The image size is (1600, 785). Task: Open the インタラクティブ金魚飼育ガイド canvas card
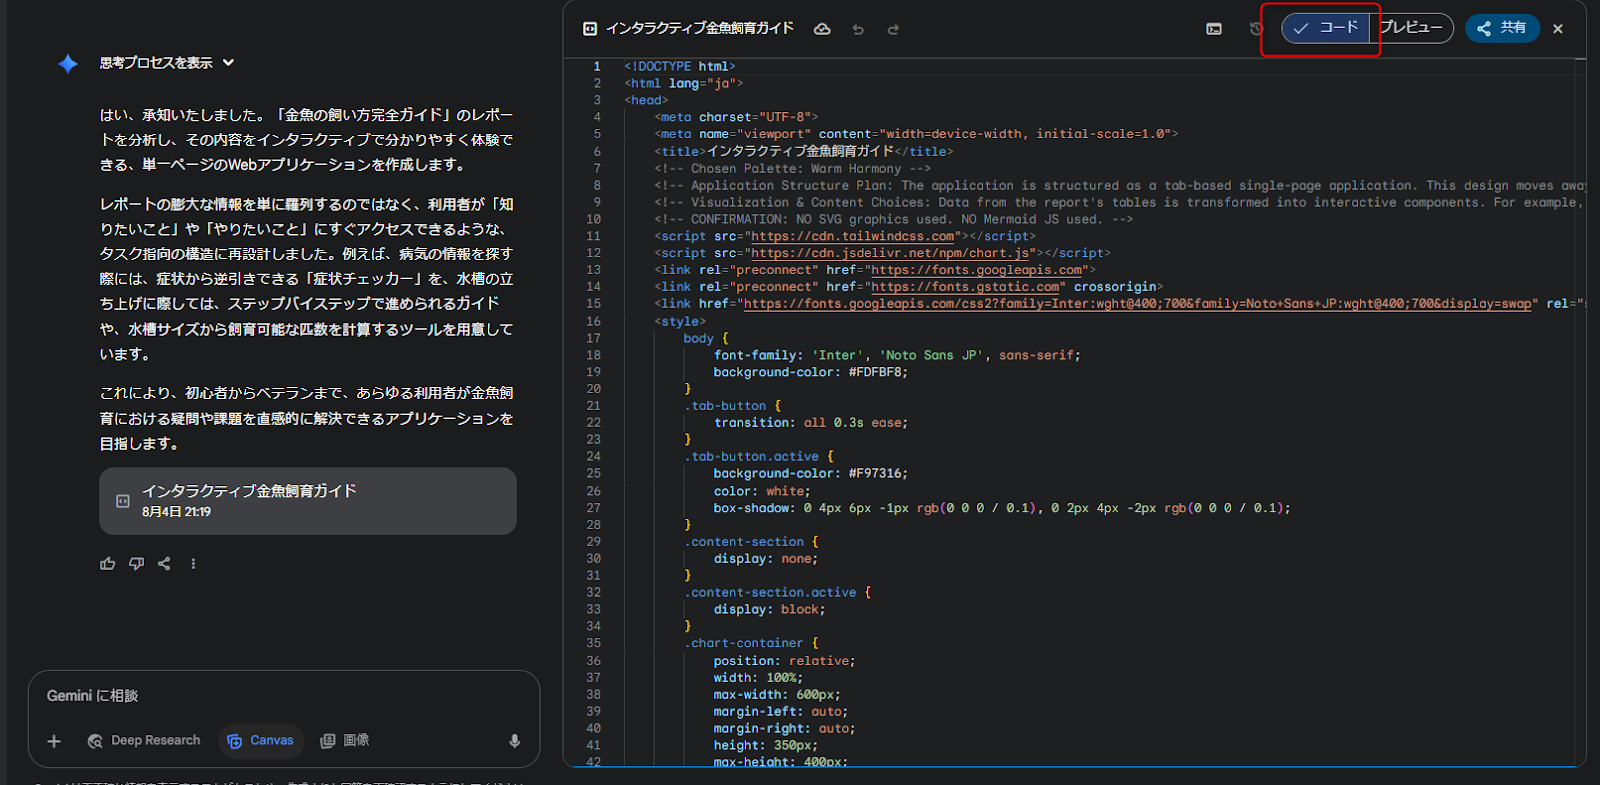pos(307,501)
